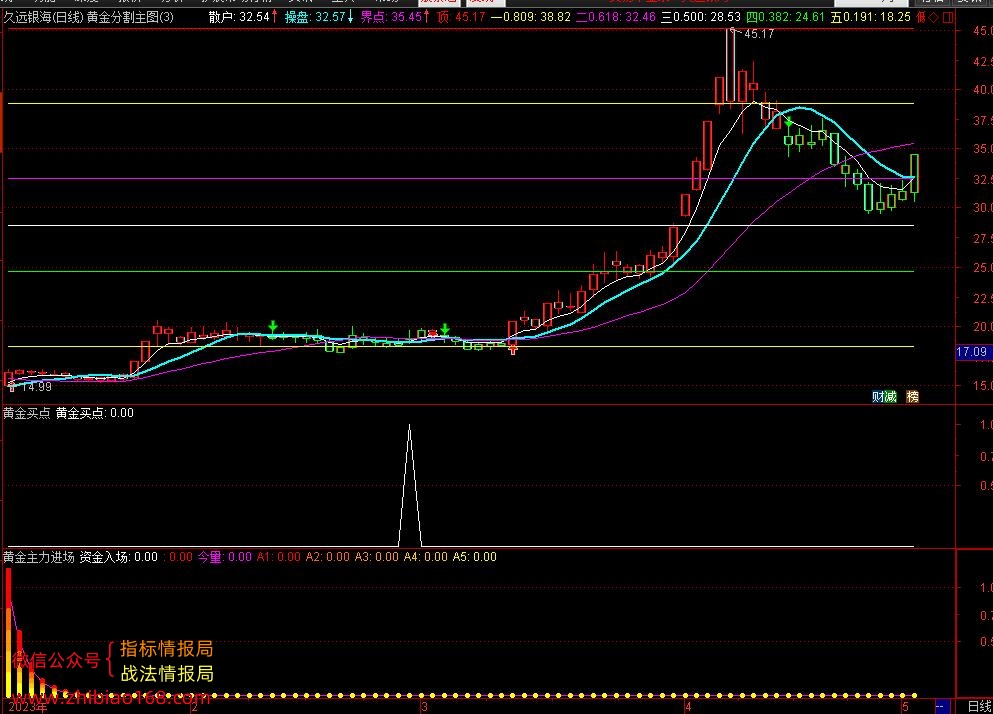Click the 14.99 low price annotation
Image resolution: width=993 pixels, height=714 pixels.
tap(36, 386)
